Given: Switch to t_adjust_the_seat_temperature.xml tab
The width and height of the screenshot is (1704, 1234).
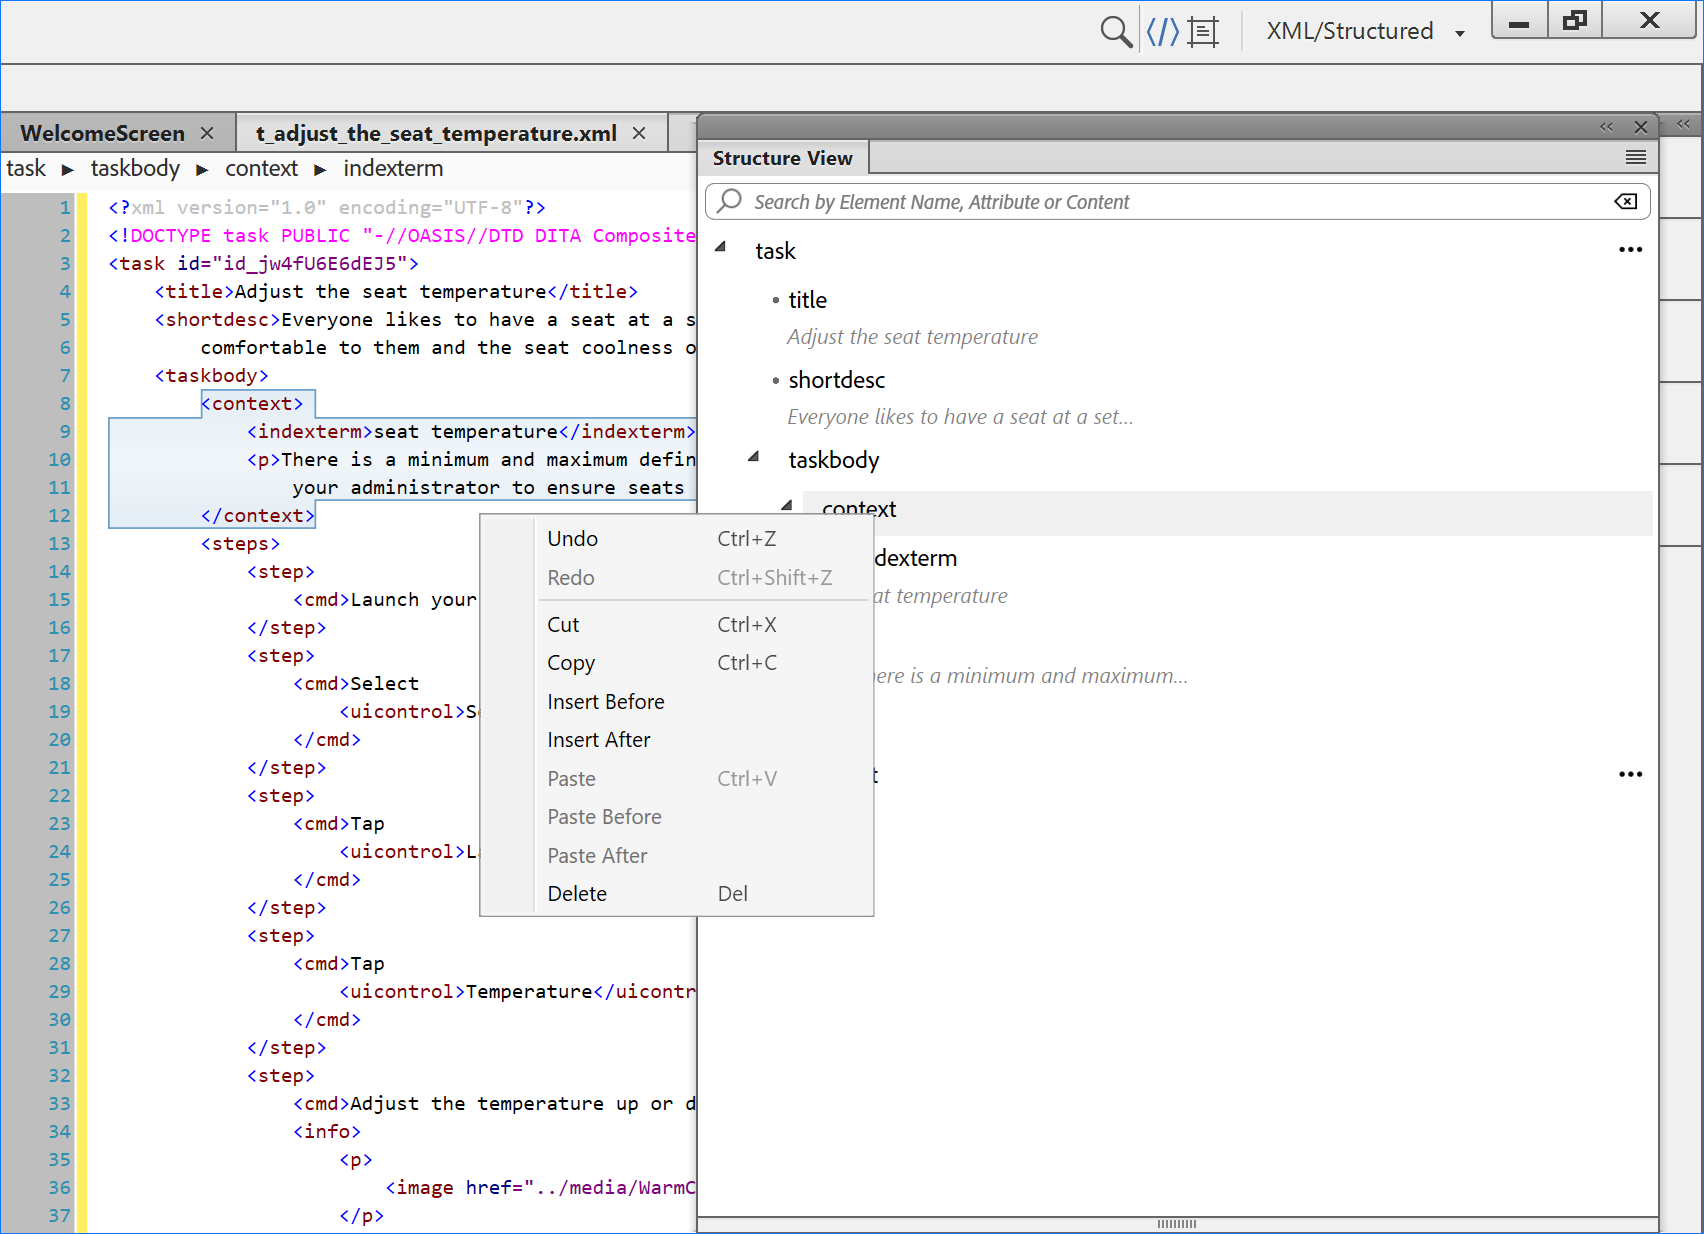Looking at the screenshot, I should point(436,134).
